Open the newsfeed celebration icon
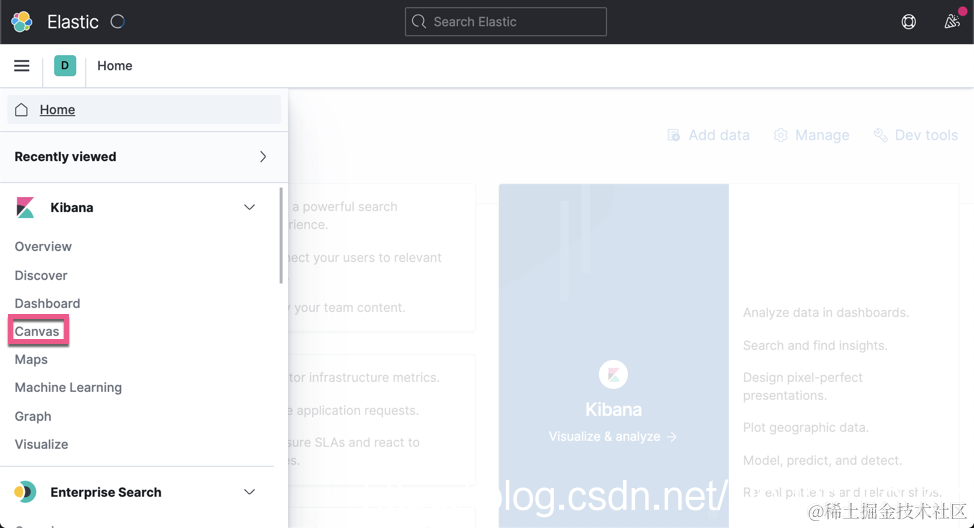 [952, 22]
